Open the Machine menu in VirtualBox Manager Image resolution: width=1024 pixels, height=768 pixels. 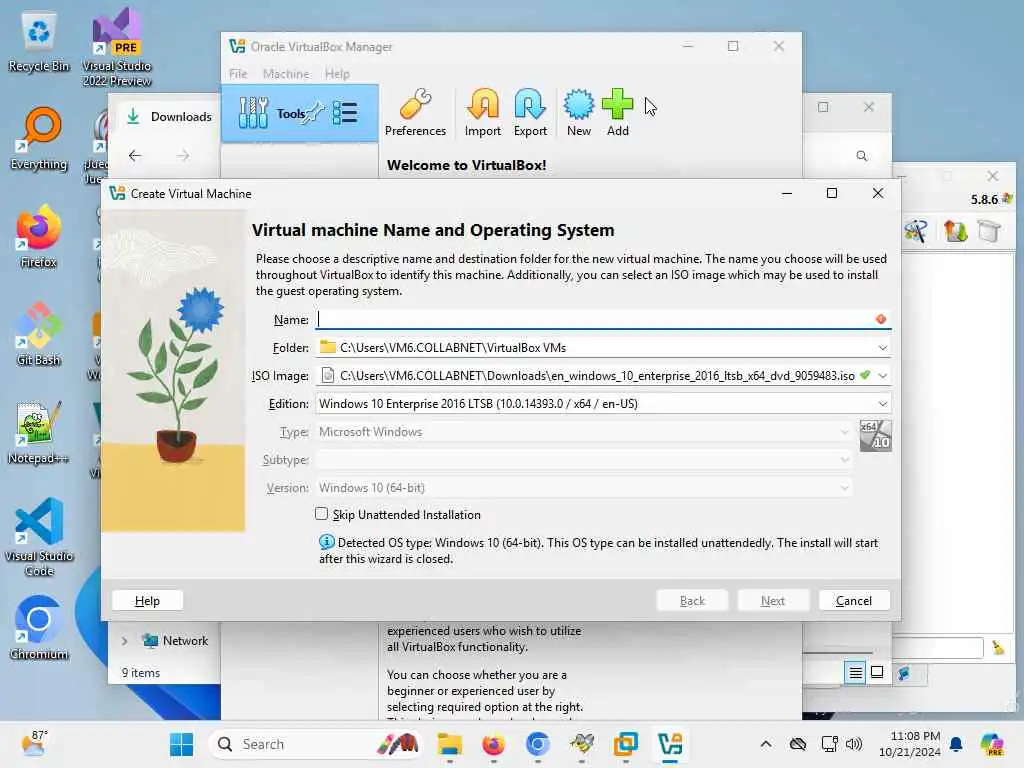(x=286, y=74)
